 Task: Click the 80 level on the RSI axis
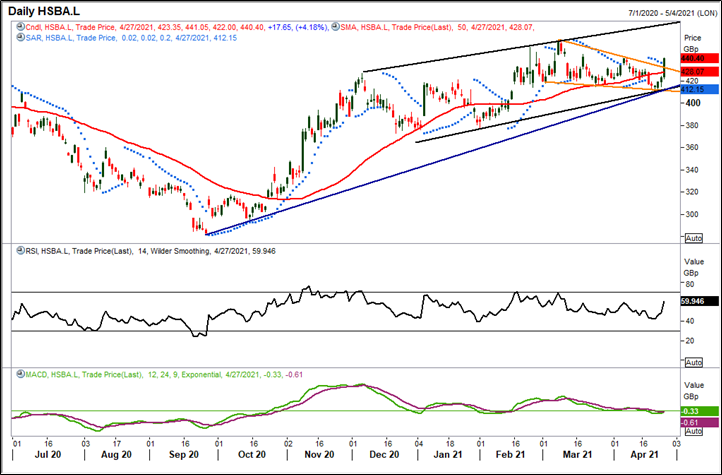pyautogui.click(x=689, y=284)
